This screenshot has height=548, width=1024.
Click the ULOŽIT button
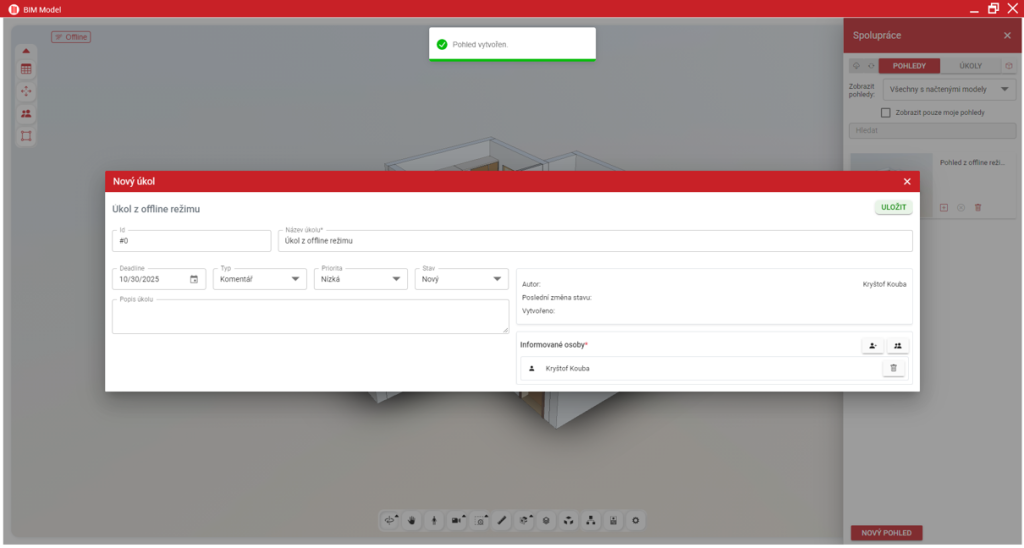(893, 207)
